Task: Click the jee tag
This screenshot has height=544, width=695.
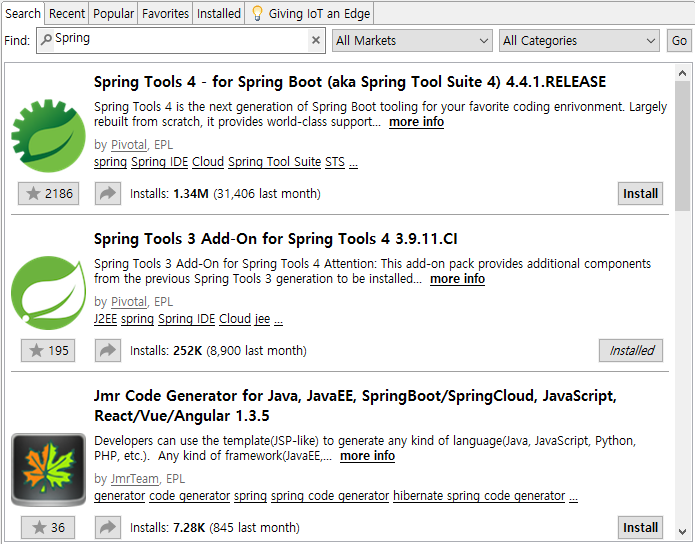Action: point(262,319)
